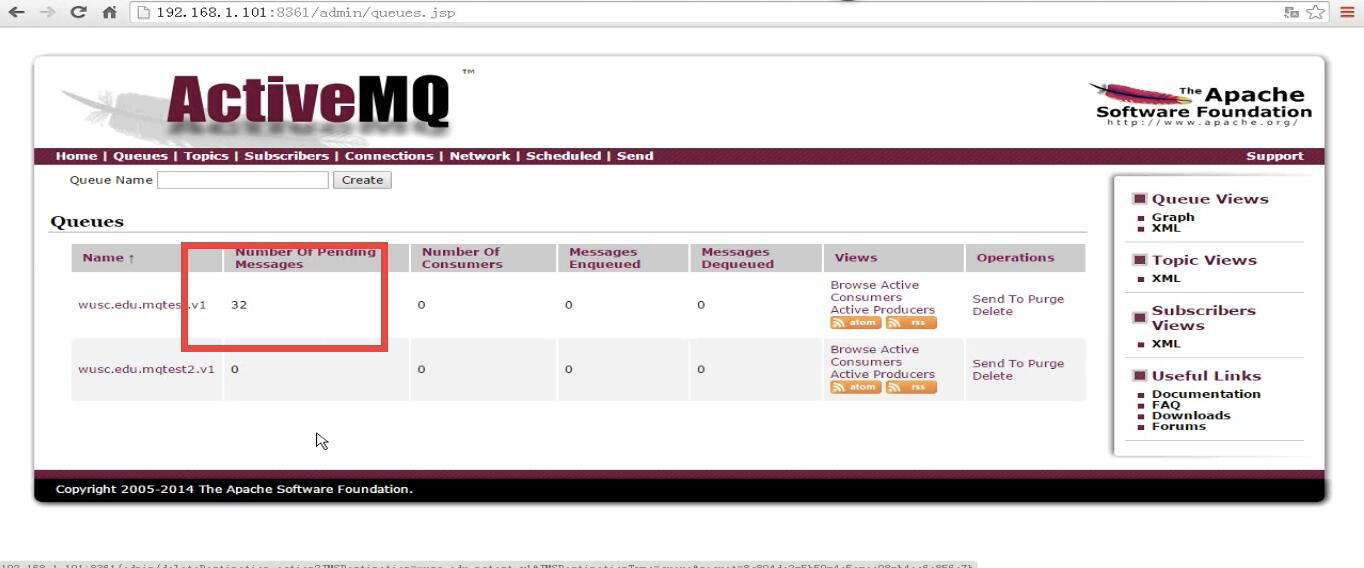The height and width of the screenshot is (568, 1364).
Task: Open the Send menu item
Action: click(x=635, y=156)
